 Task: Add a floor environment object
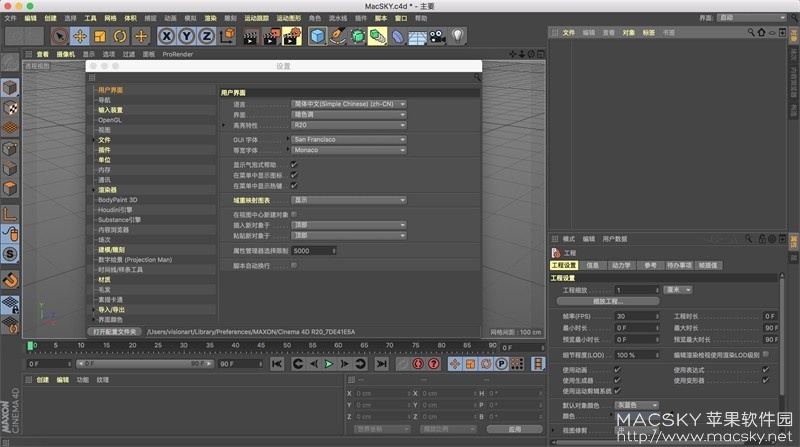[417, 36]
